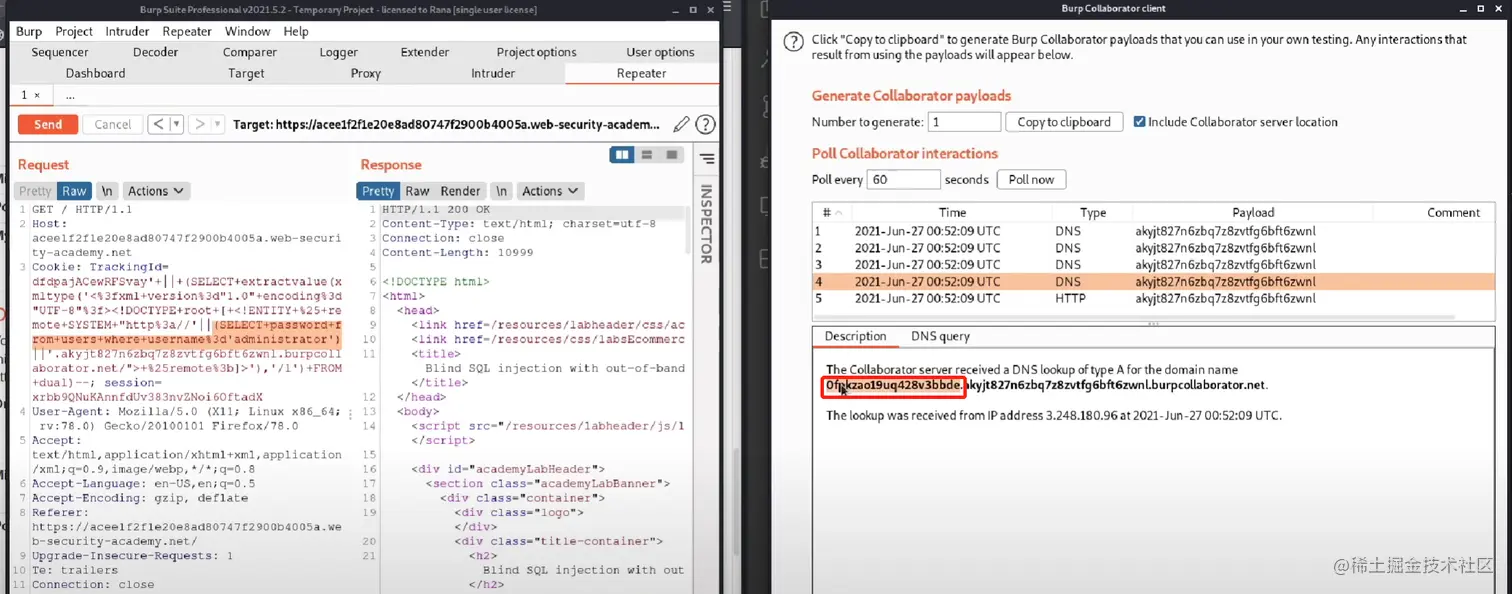
Task: Switch to Comparer tab
Action: (x=250, y=52)
